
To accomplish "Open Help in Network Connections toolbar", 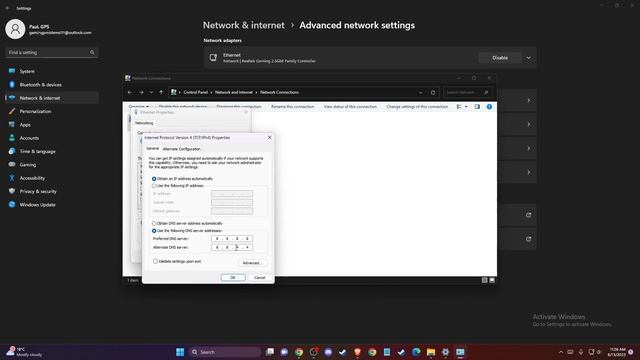I will pyautogui.click(x=489, y=107).
